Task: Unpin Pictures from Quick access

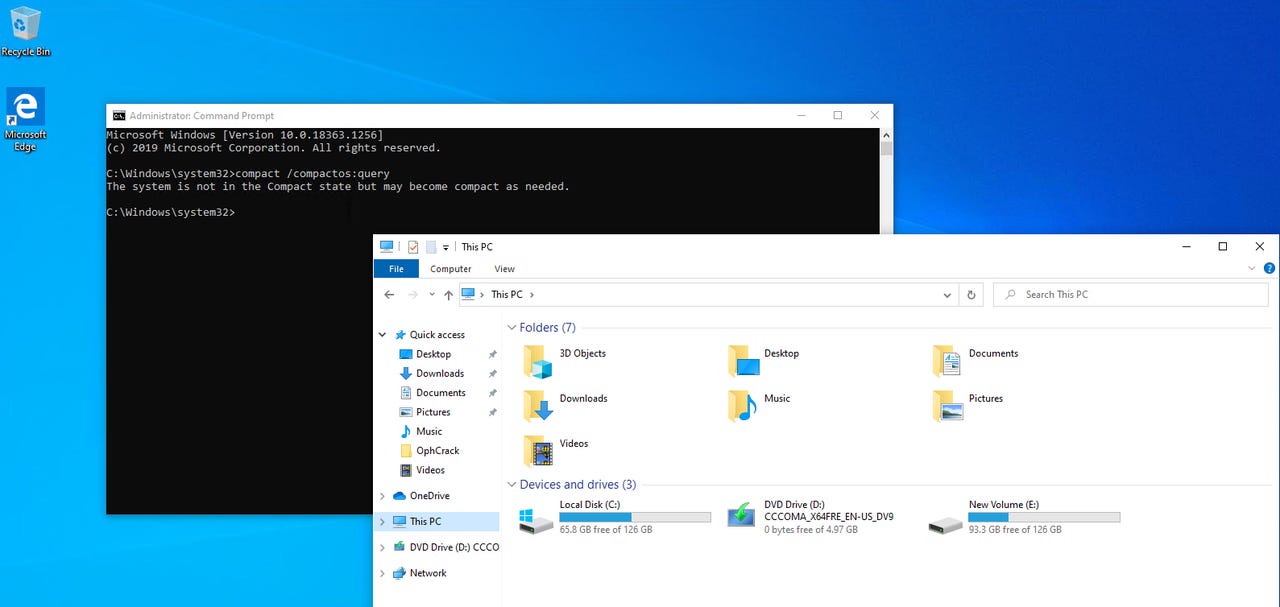Action: [x=491, y=412]
